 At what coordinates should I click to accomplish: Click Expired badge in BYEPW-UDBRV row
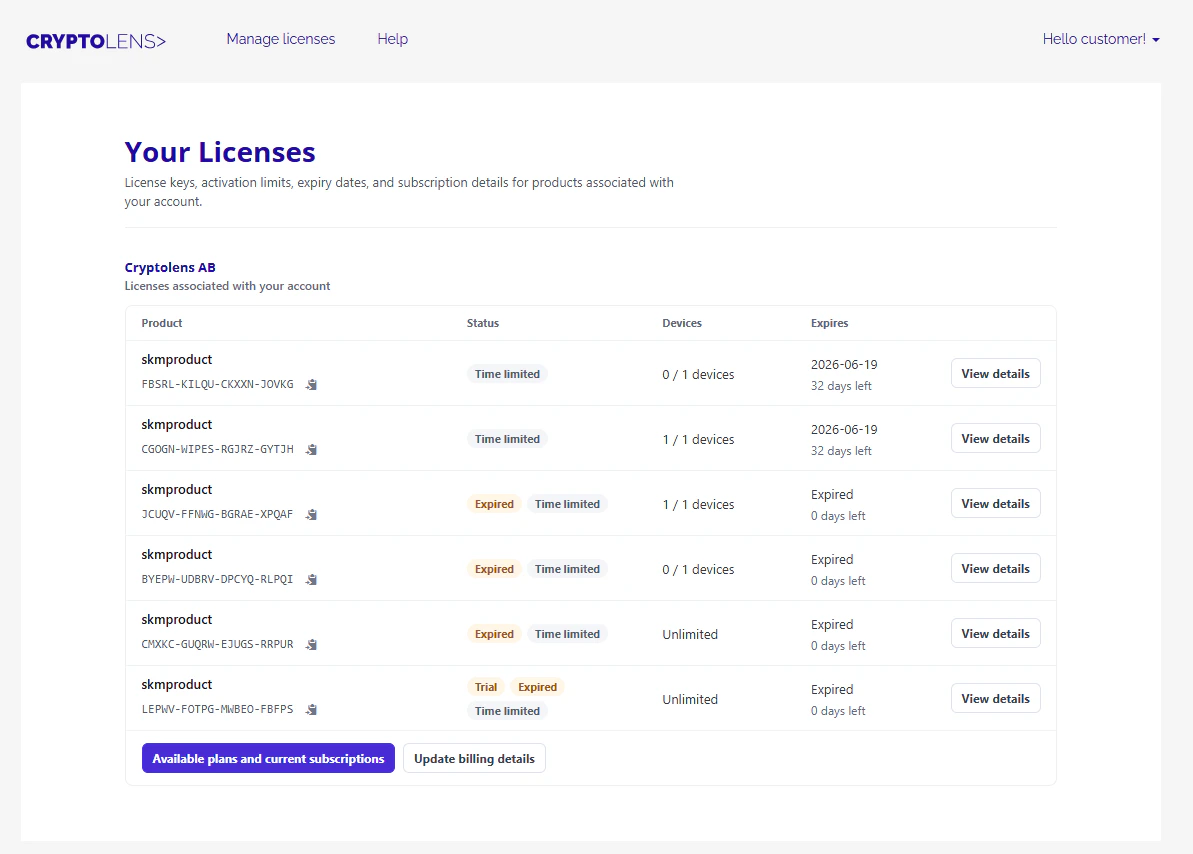pyautogui.click(x=494, y=569)
